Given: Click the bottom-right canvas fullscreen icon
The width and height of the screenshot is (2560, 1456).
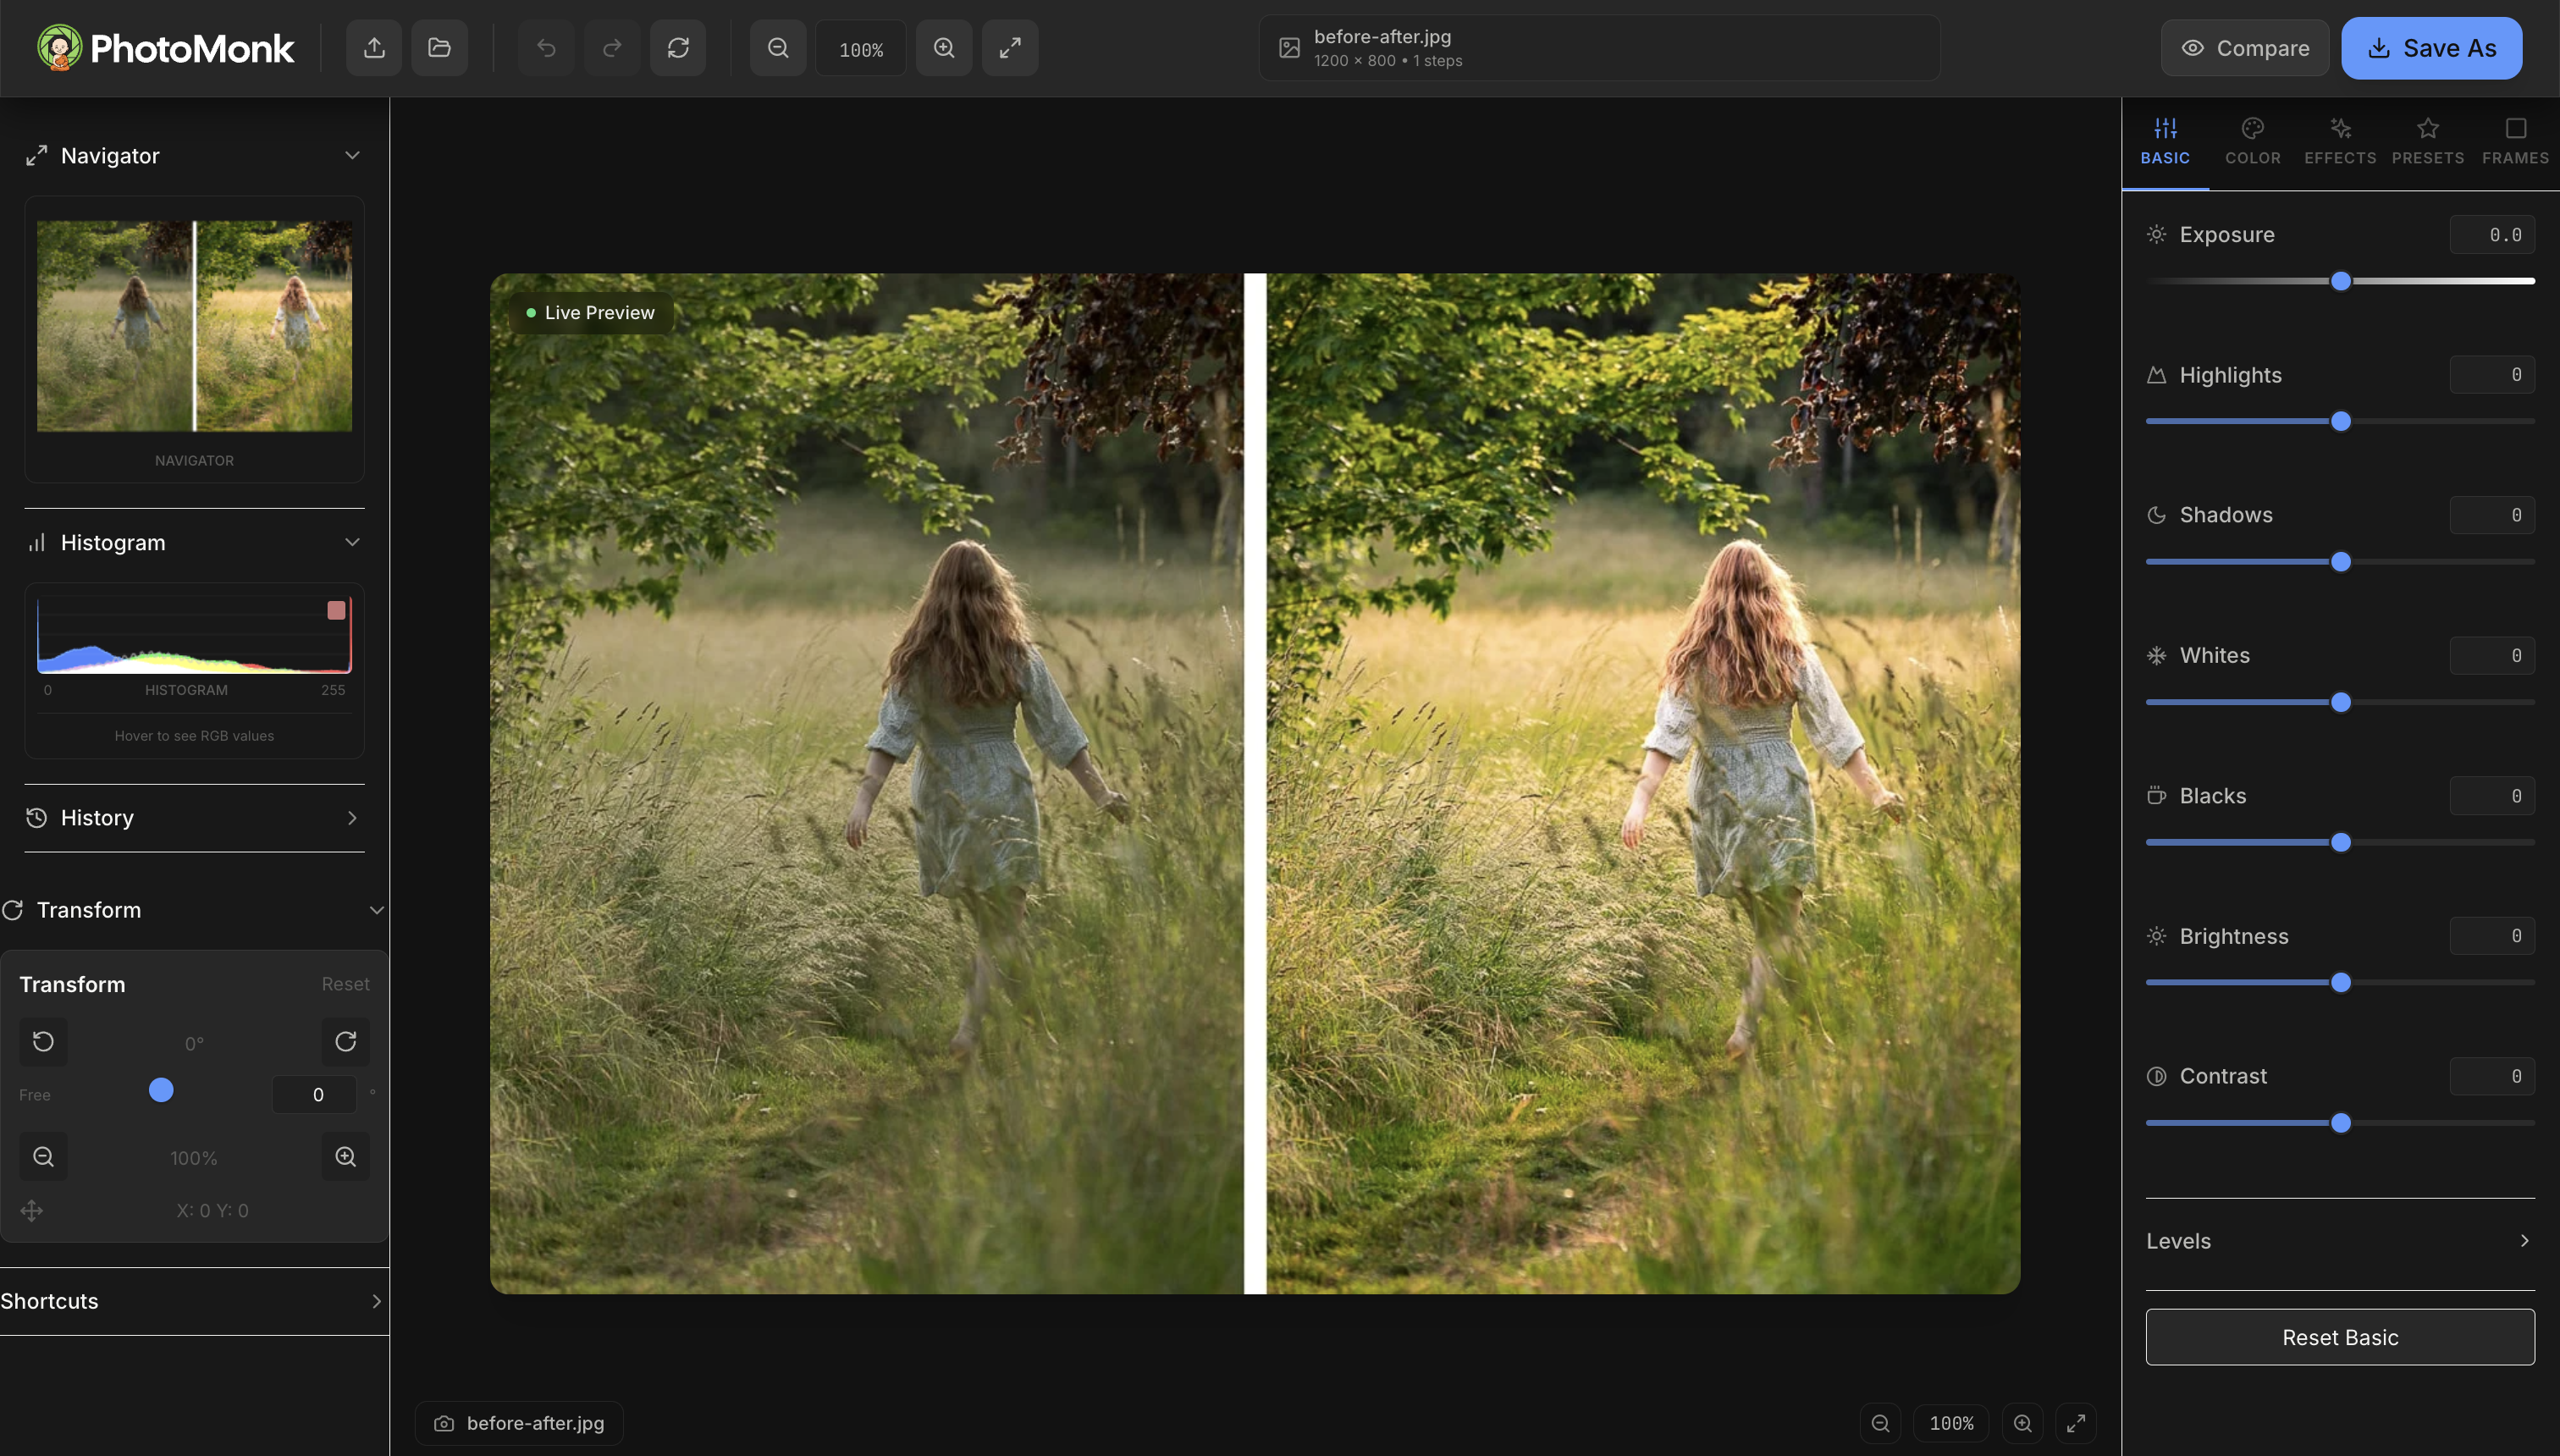Looking at the screenshot, I should point(2076,1423).
